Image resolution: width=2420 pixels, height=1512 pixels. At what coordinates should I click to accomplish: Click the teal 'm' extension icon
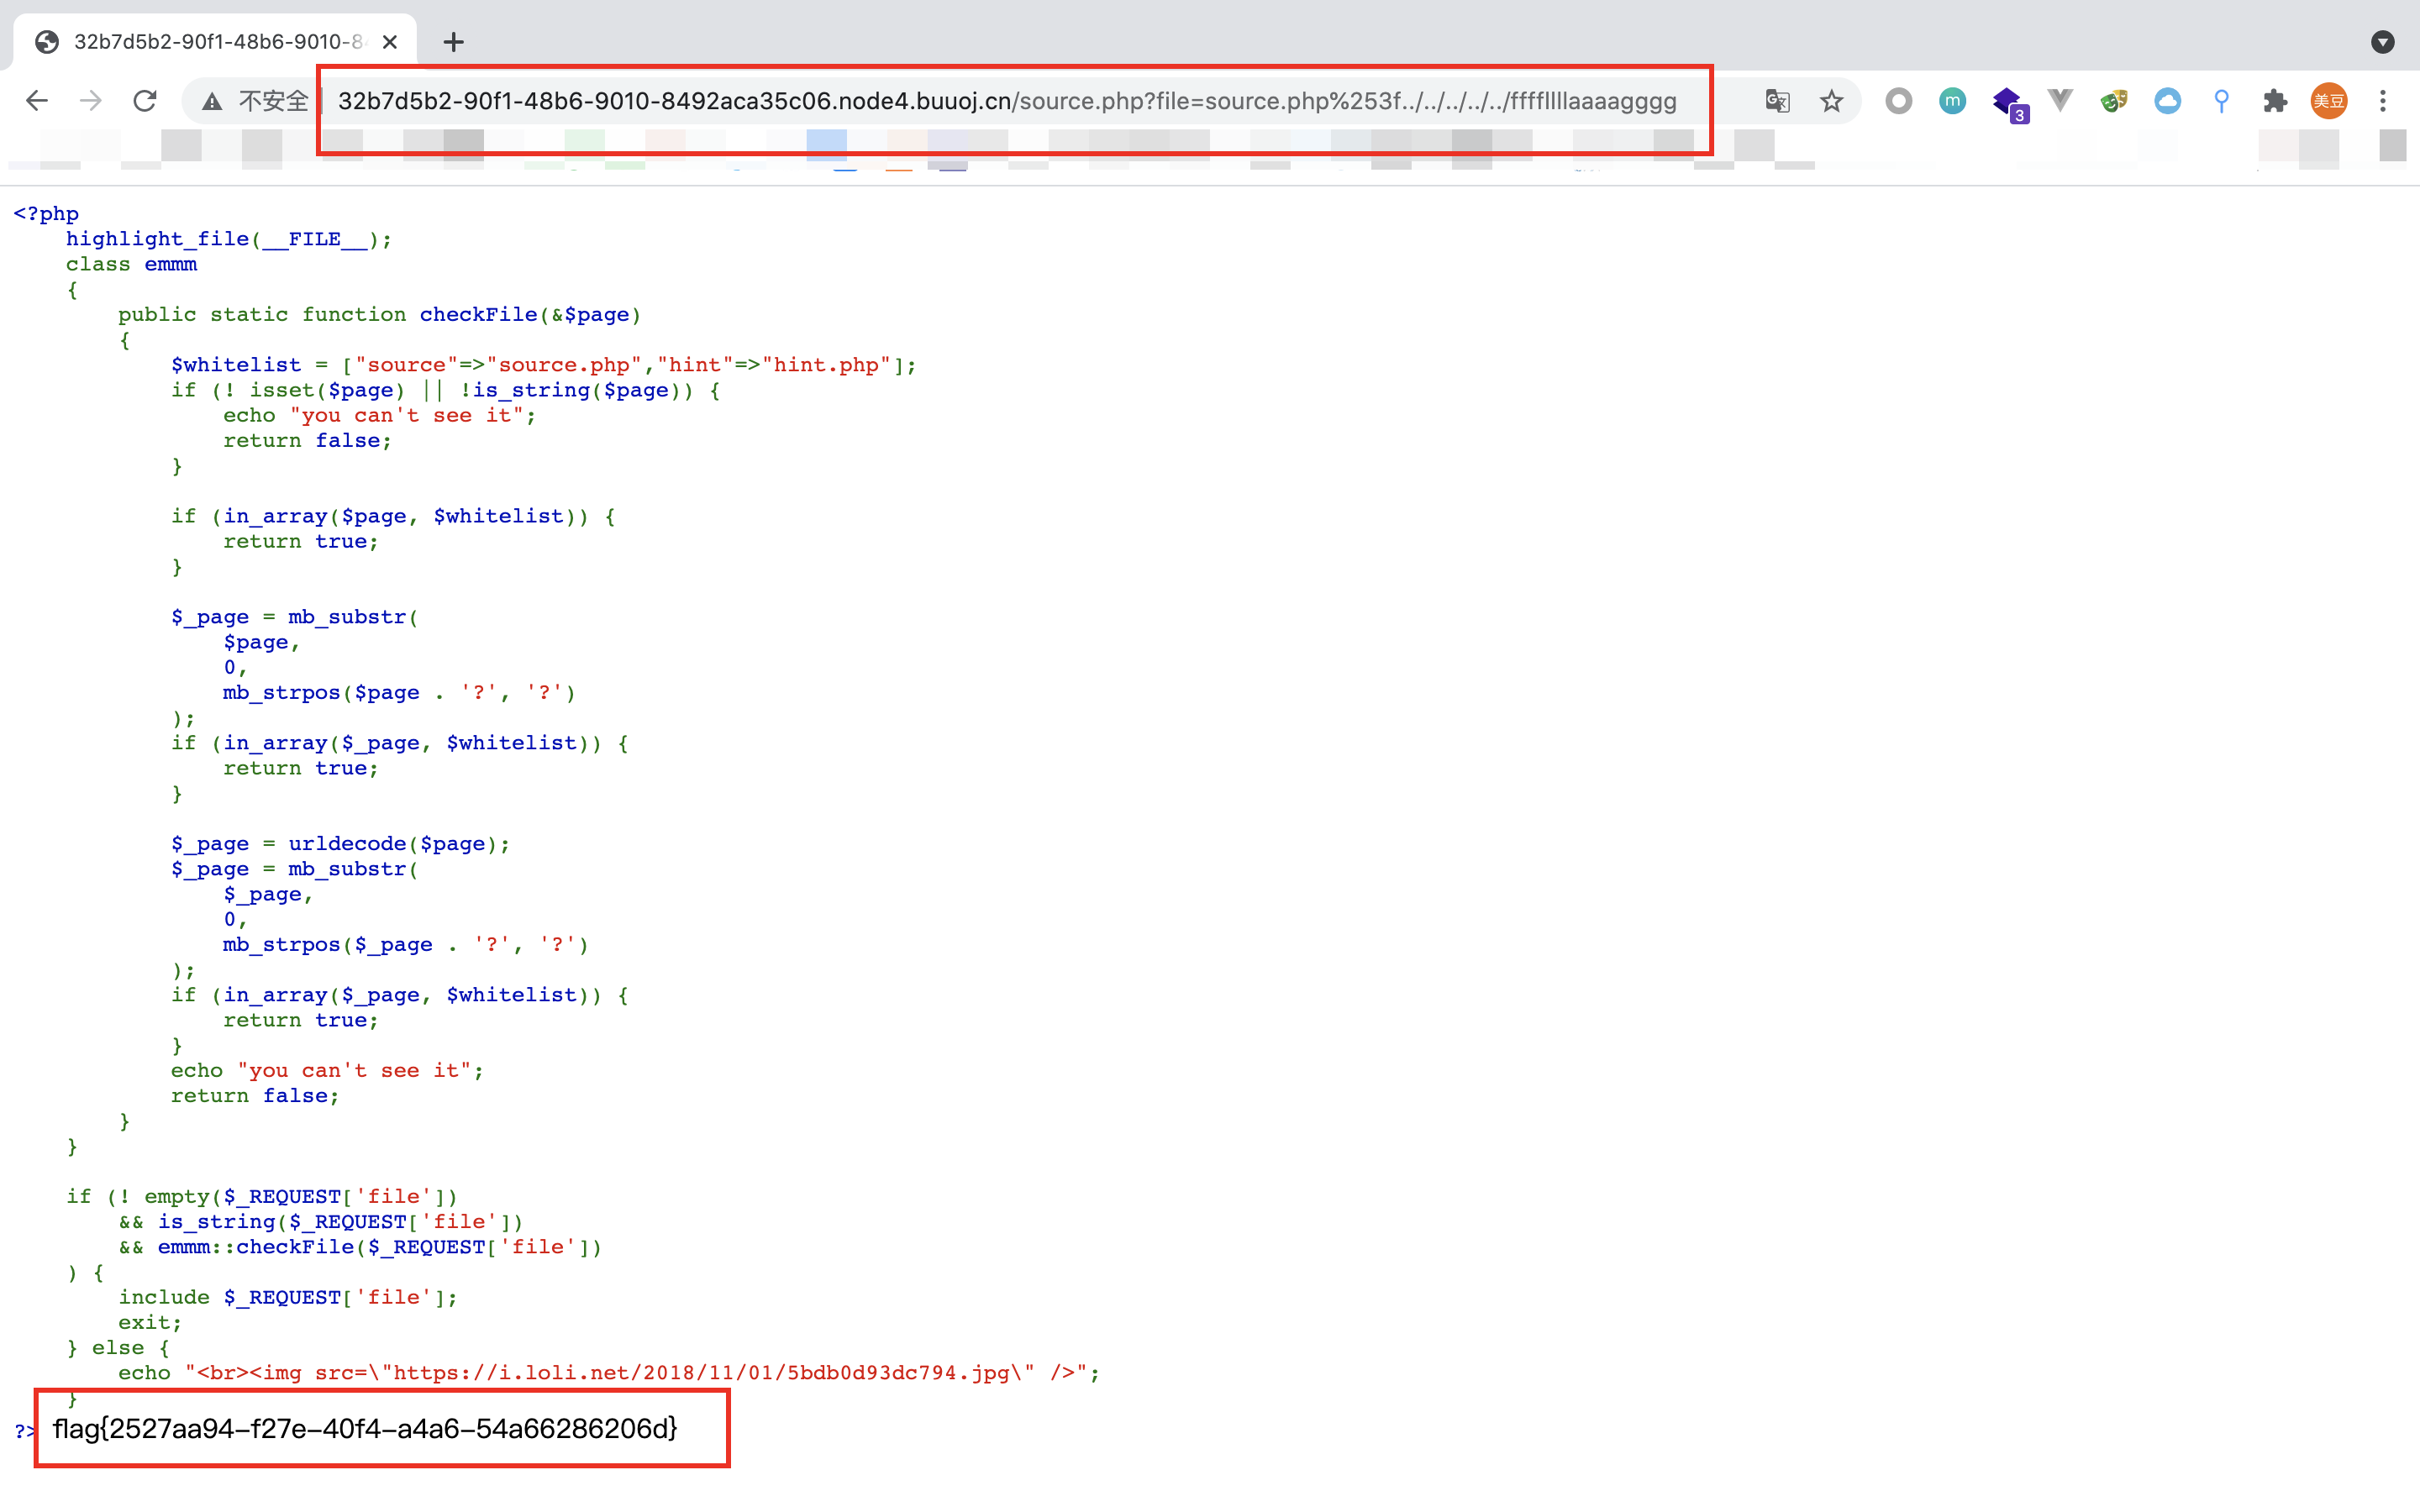1952,101
